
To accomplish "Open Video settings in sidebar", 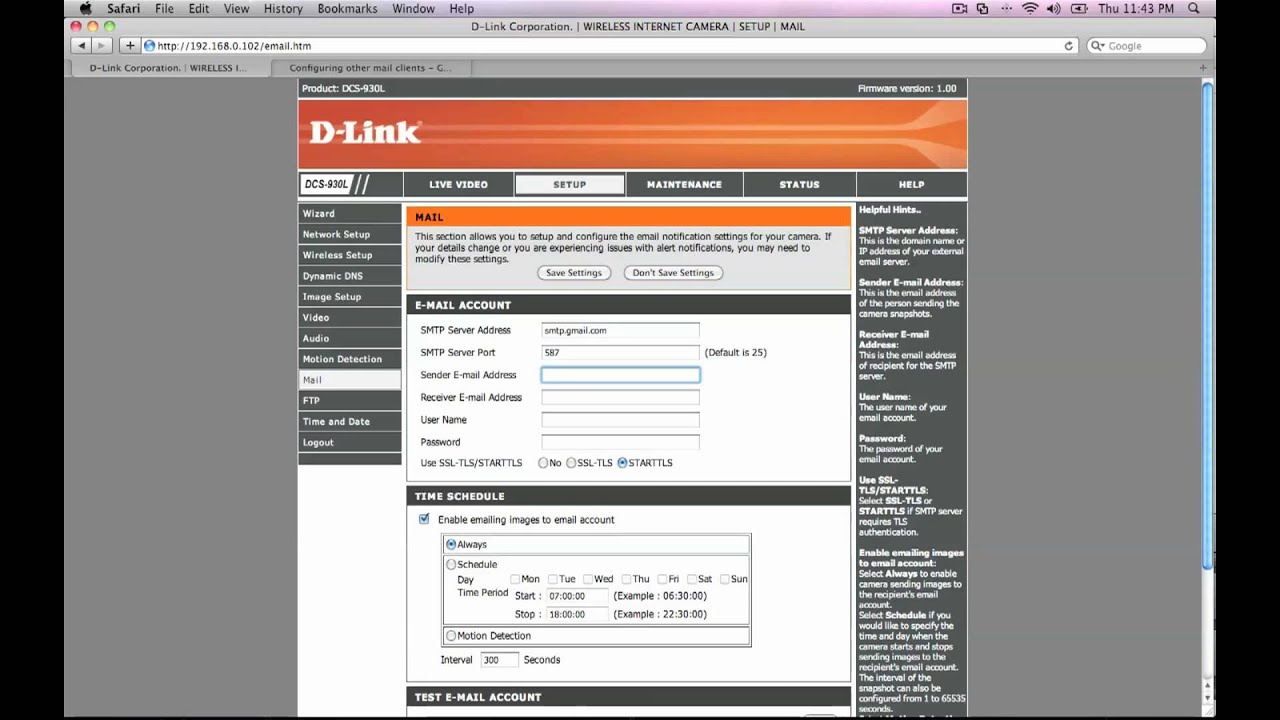I will pyautogui.click(x=349, y=317).
